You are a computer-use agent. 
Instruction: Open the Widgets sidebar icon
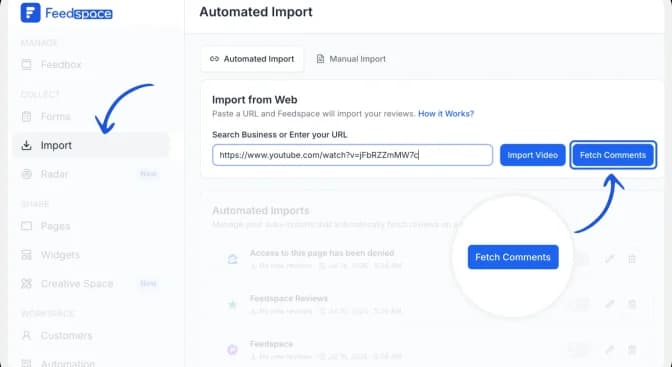27,255
